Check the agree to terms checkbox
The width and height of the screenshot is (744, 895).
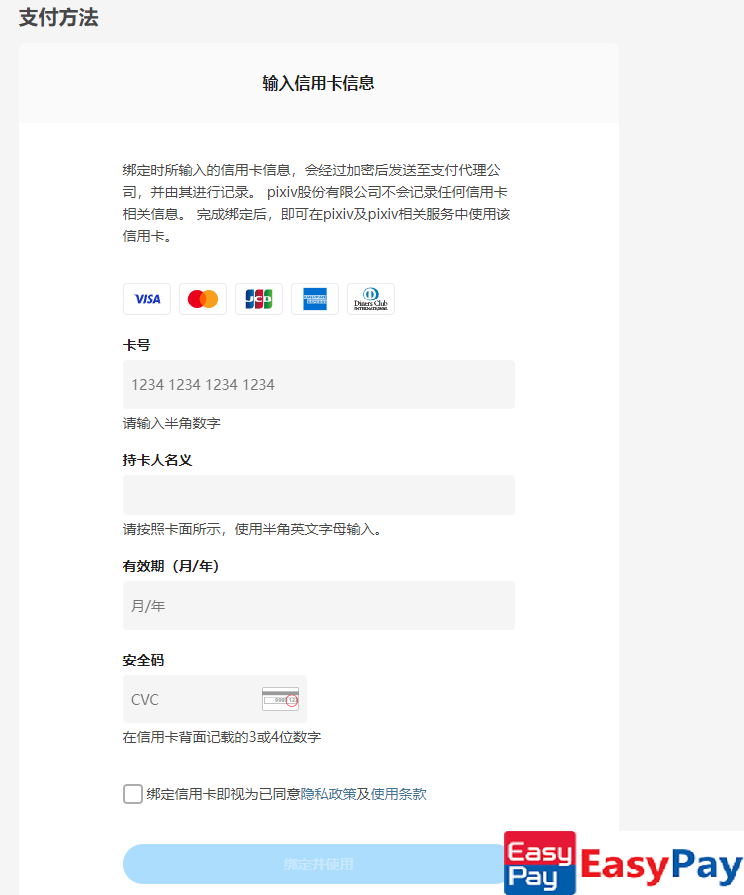(132, 794)
